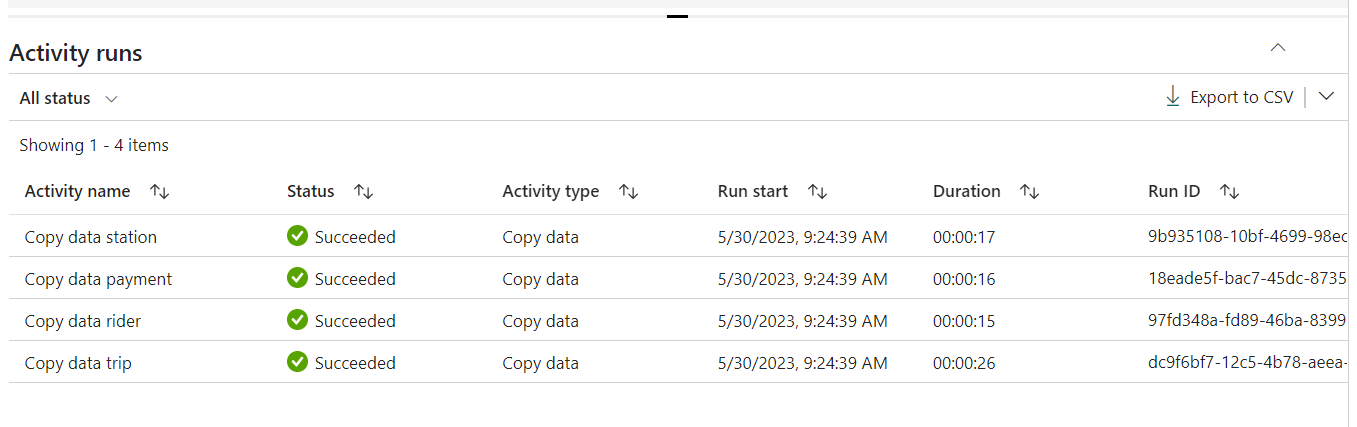
Task: Open the All status filter dropdown
Action: (69, 98)
